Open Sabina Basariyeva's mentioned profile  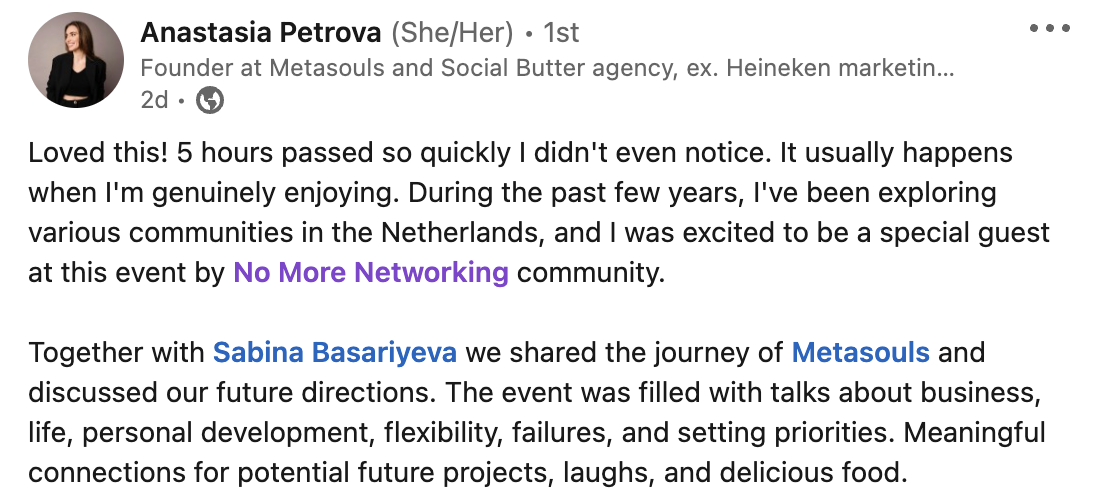click(335, 352)
